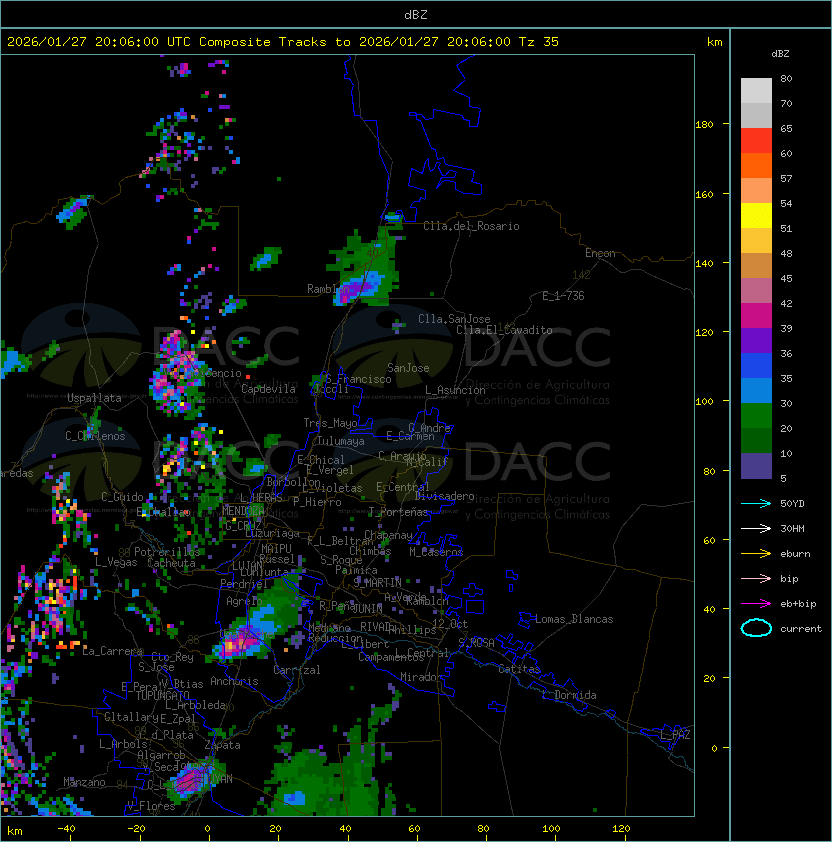Click the C_Guido map label
The height and width of the screenshot is (842, 832).
pos(122,497)
